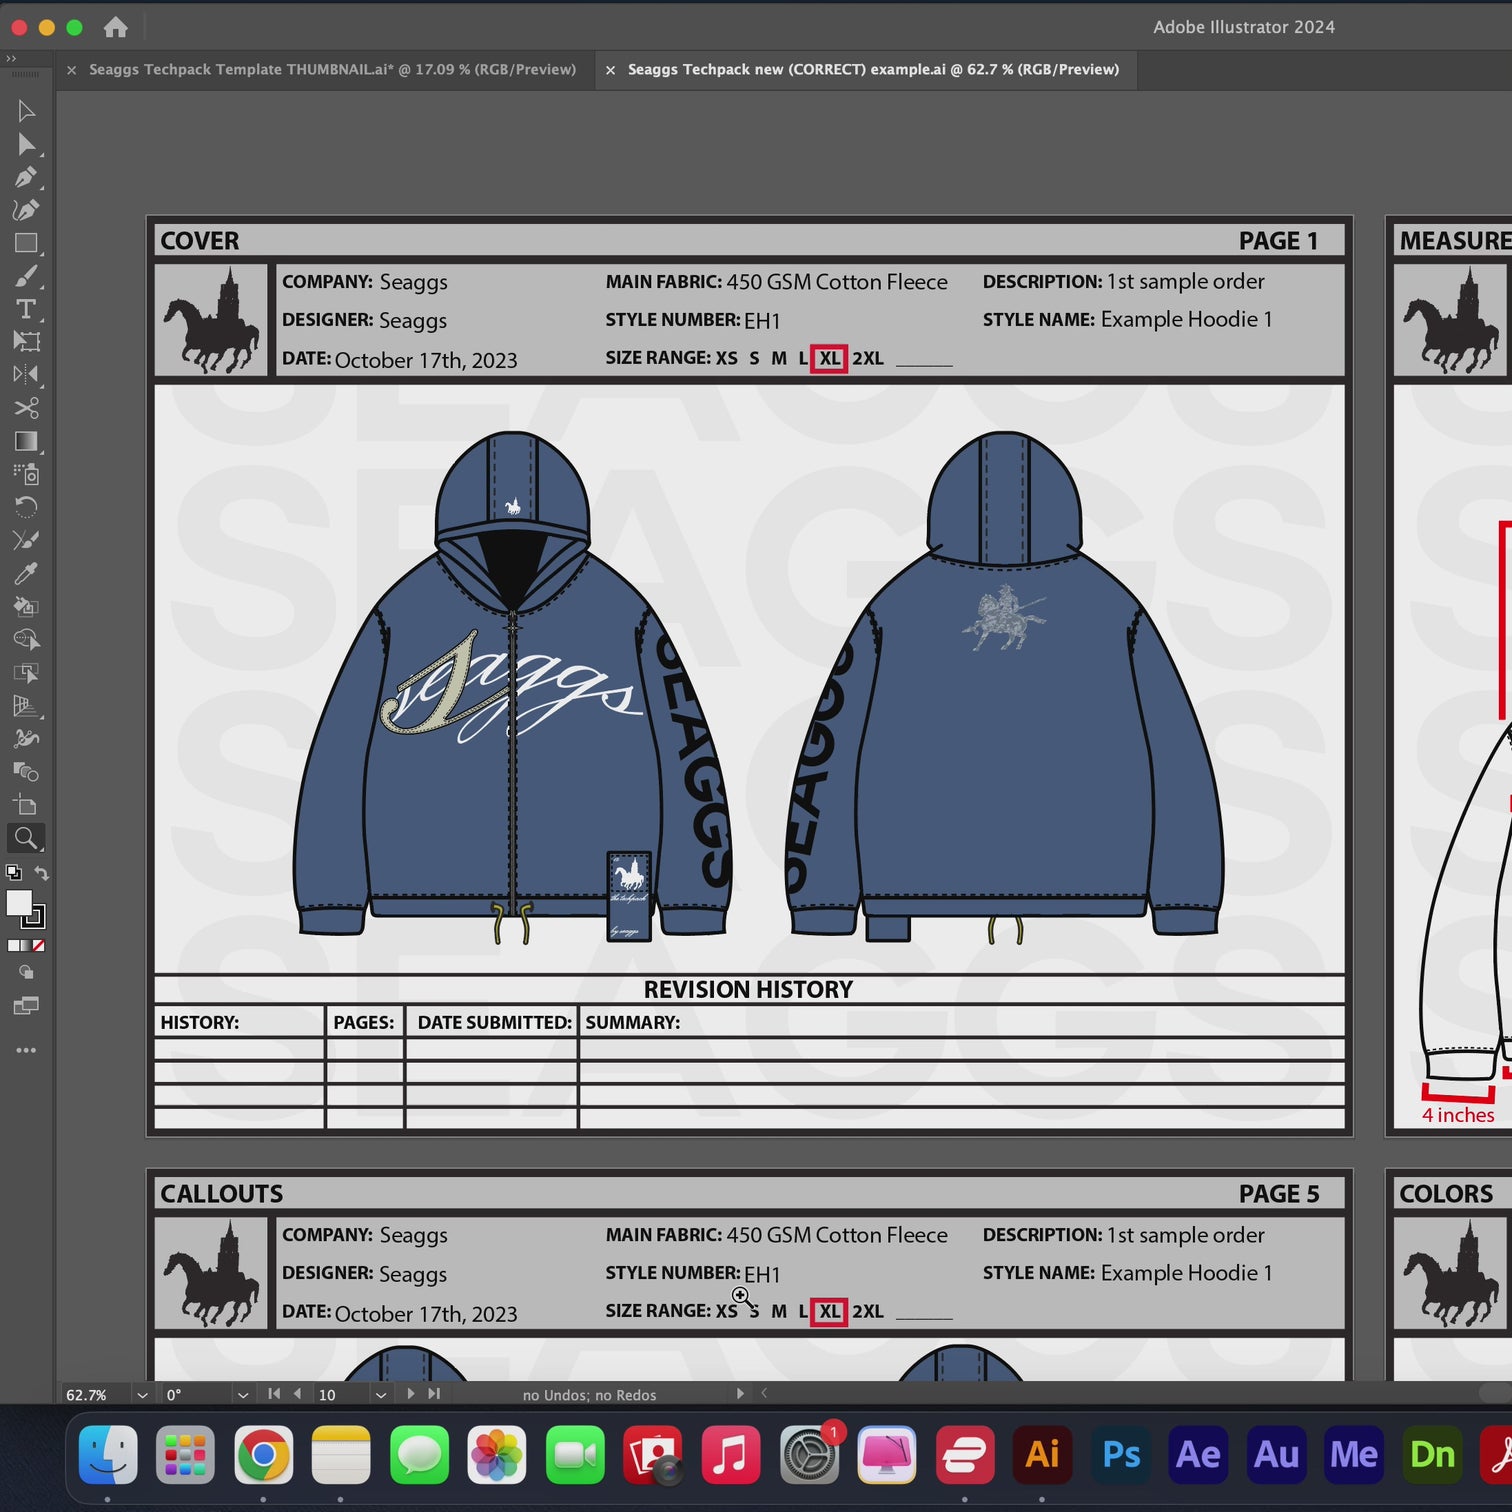Select the Pen tool
Screen dimensions: 1512x1512
[27, 176]
